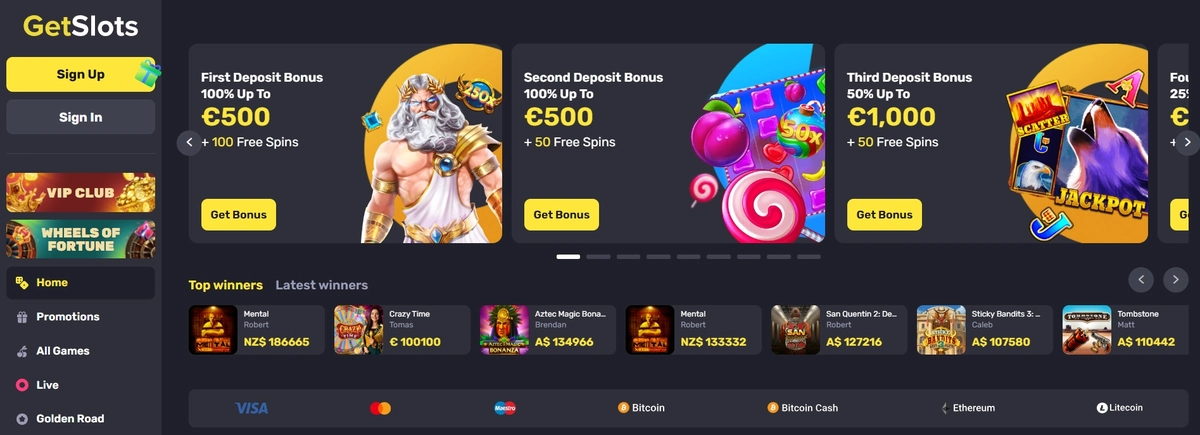
Task: Click the Promotions gift icon
Action: click(22, 317)
